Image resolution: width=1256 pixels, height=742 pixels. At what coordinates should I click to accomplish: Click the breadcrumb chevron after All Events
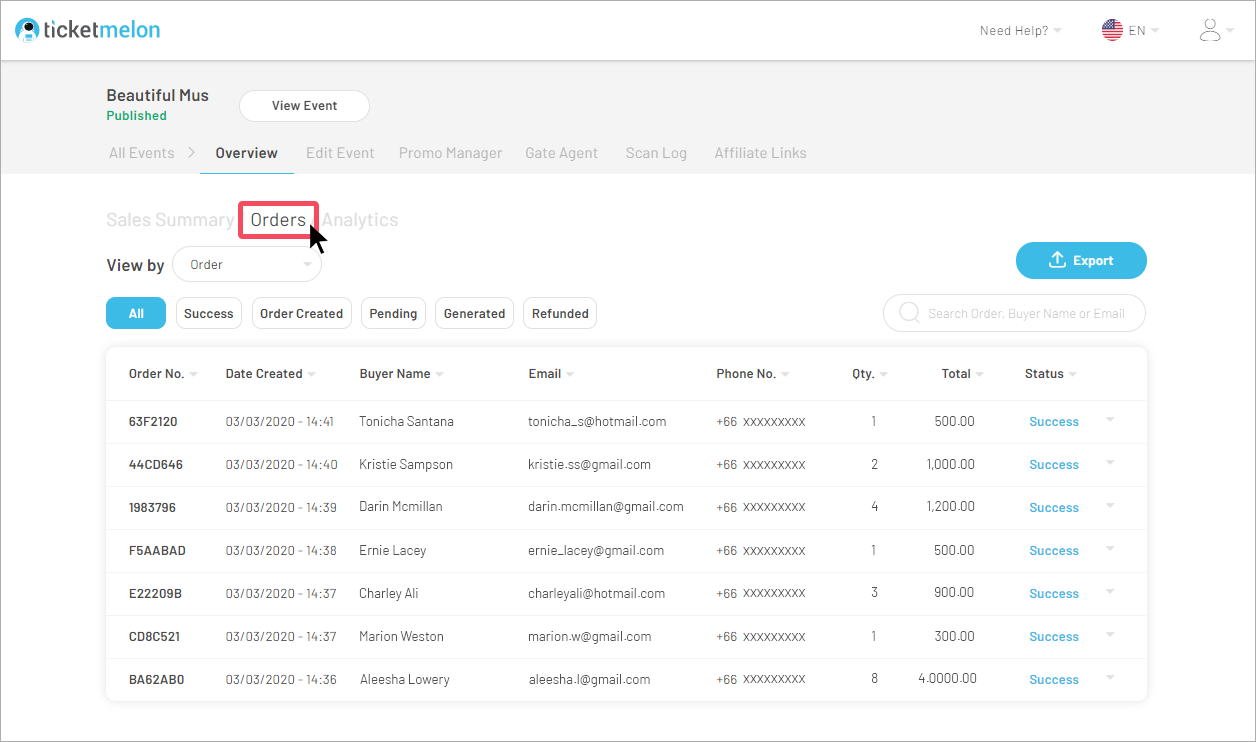(191, 153)
